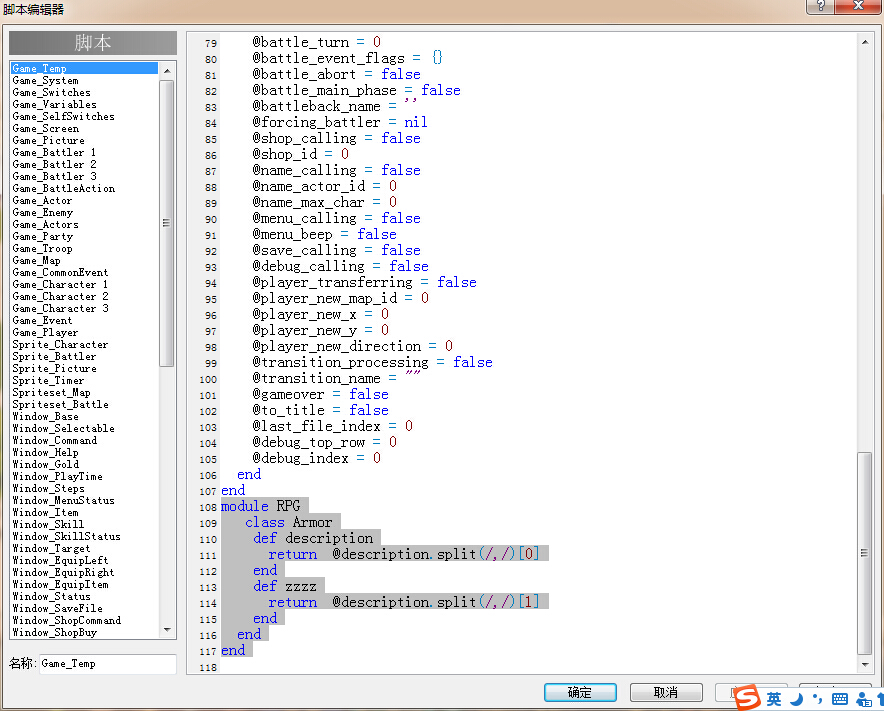Select the Game_Player script
This screenshot has width=884, height=711.
(x=45, y=333)
